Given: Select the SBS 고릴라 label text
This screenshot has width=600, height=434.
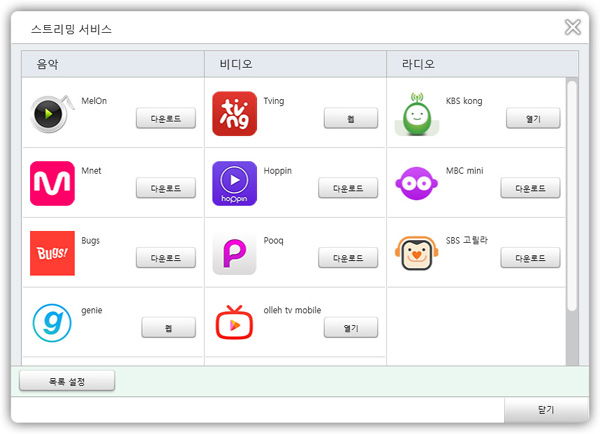Looking at the screenshot, I should (x=467, y=240).
